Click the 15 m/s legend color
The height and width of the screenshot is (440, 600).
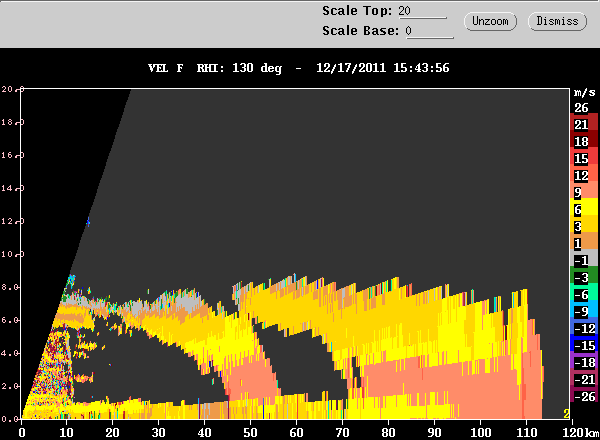(x=585, y=158)
